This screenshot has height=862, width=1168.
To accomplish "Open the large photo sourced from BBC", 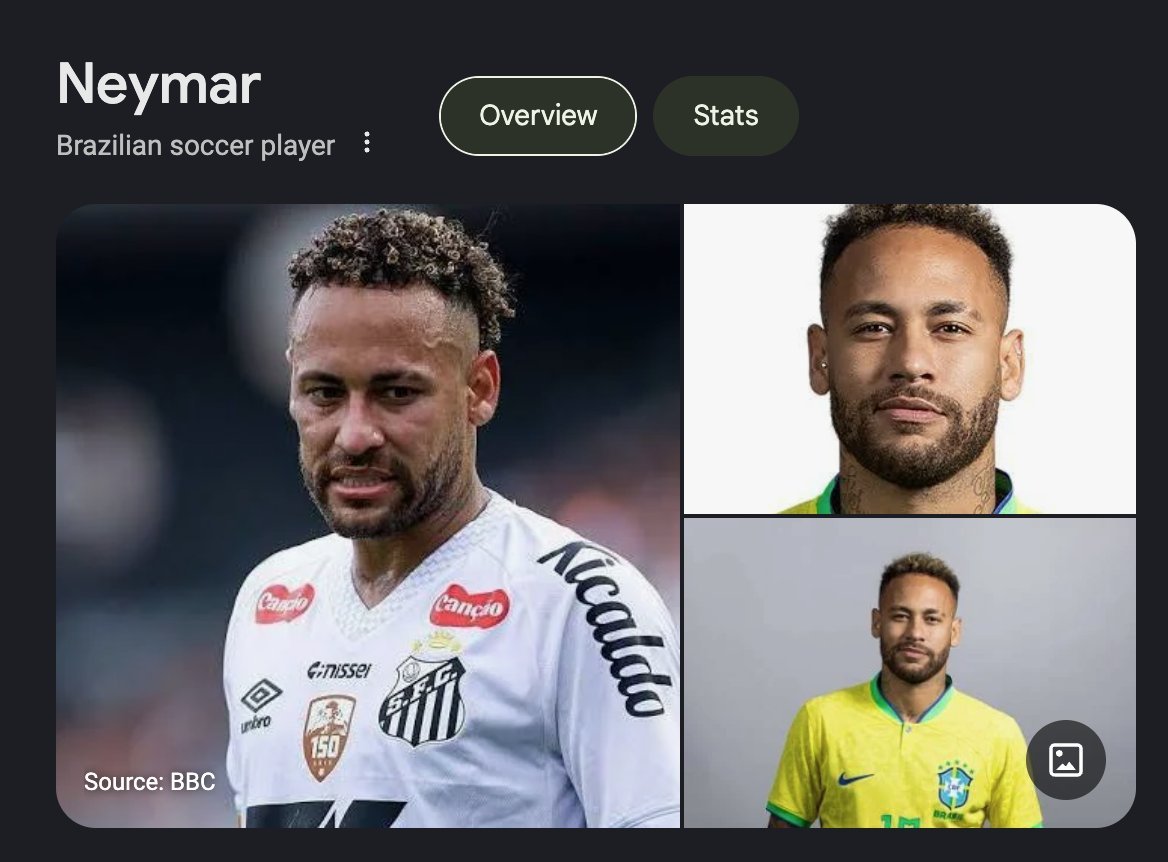I will click(x=368, y=516).
